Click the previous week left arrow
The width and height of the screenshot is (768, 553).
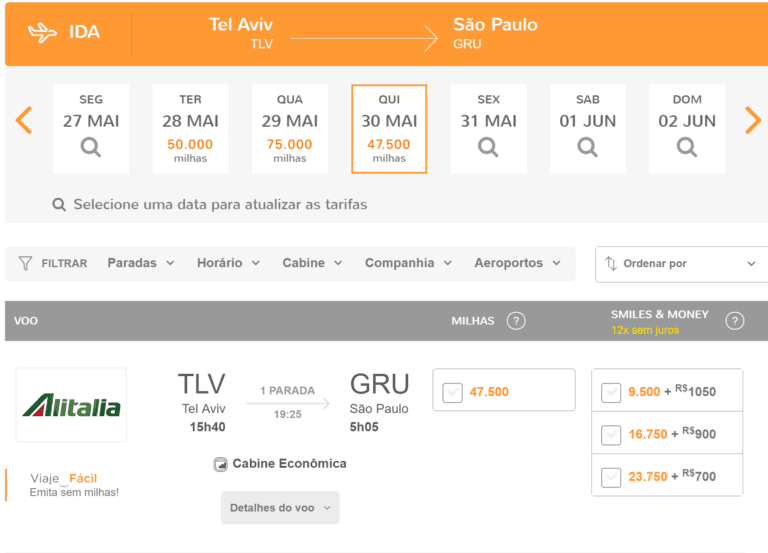[25, 120]
